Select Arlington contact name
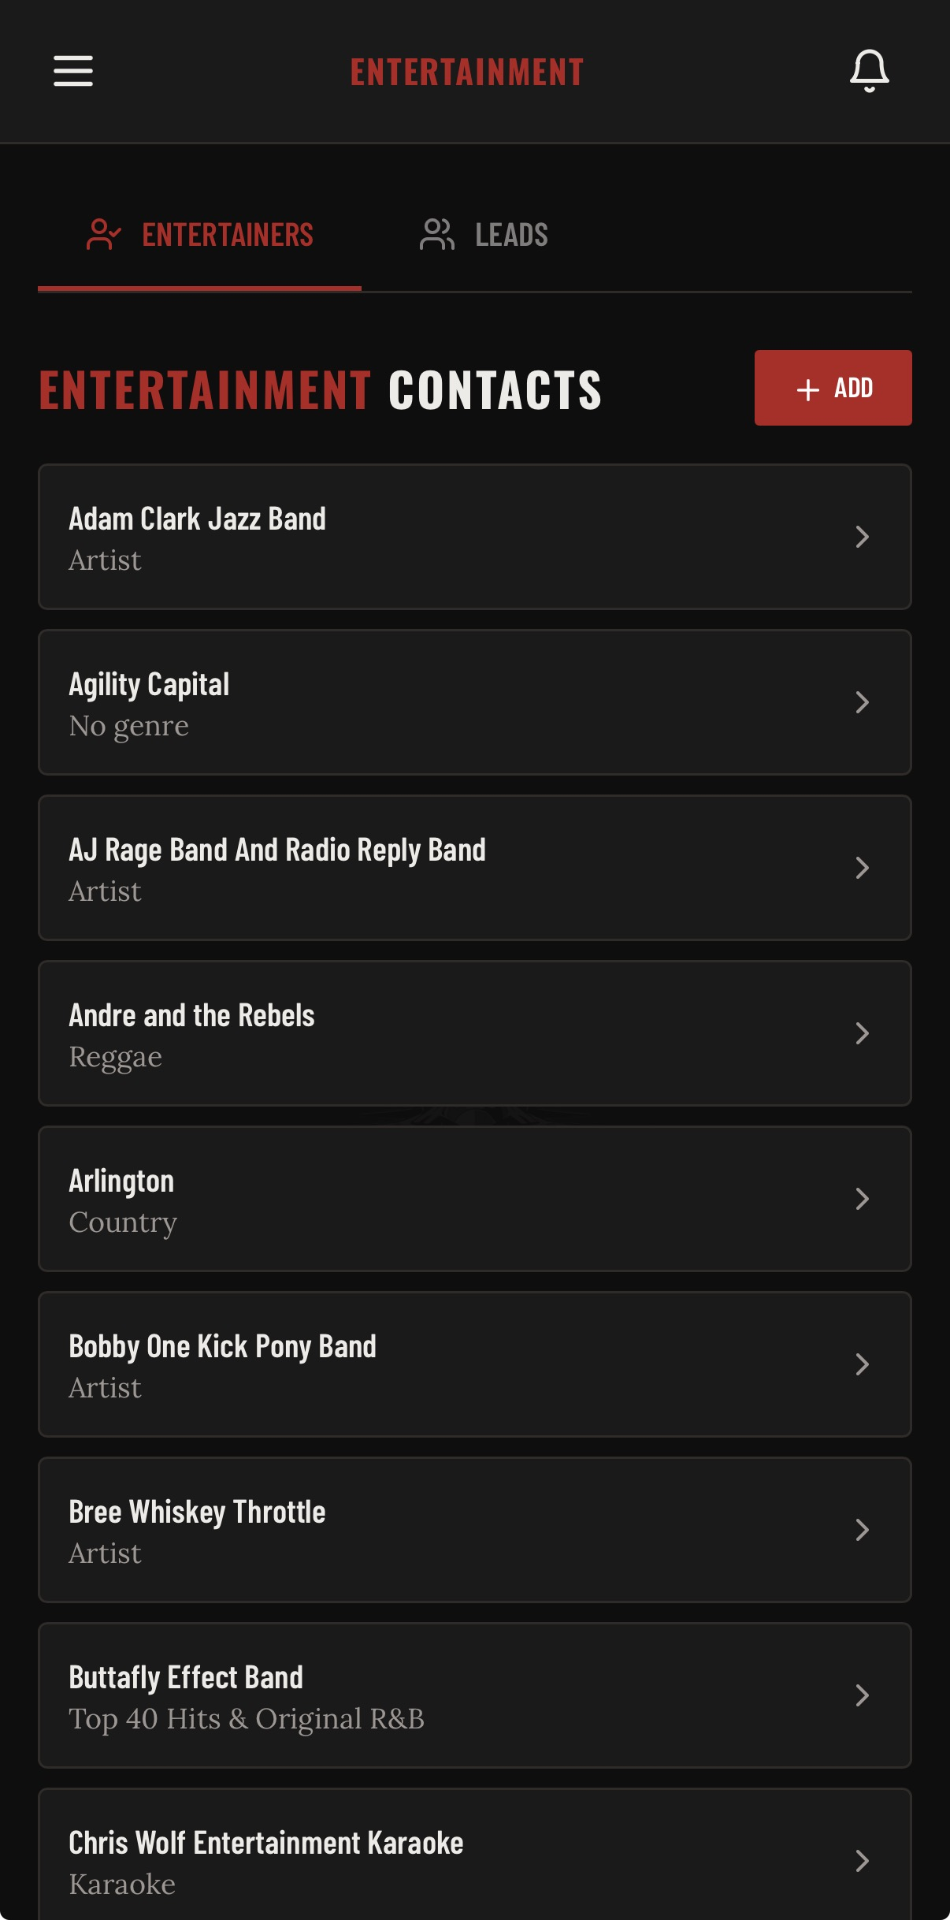 pos(121,1181)
